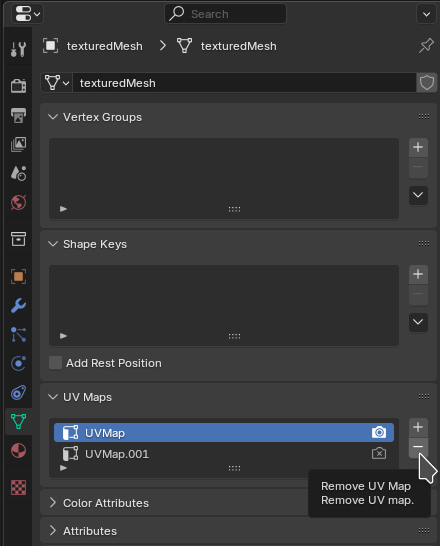Click the properties Search field
This screenshot has width=440, height=546.
(225, 14)
